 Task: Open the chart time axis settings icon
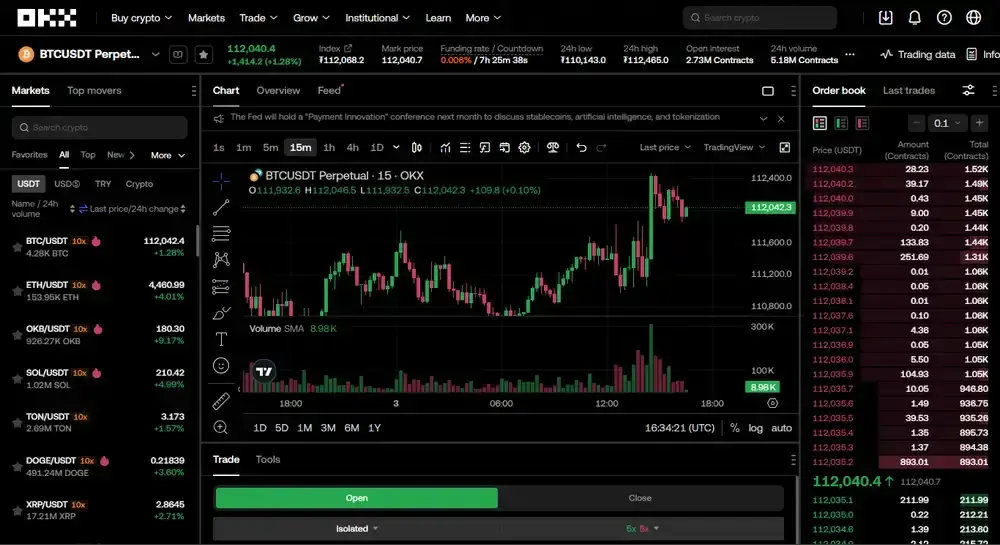tap(772, 403)
